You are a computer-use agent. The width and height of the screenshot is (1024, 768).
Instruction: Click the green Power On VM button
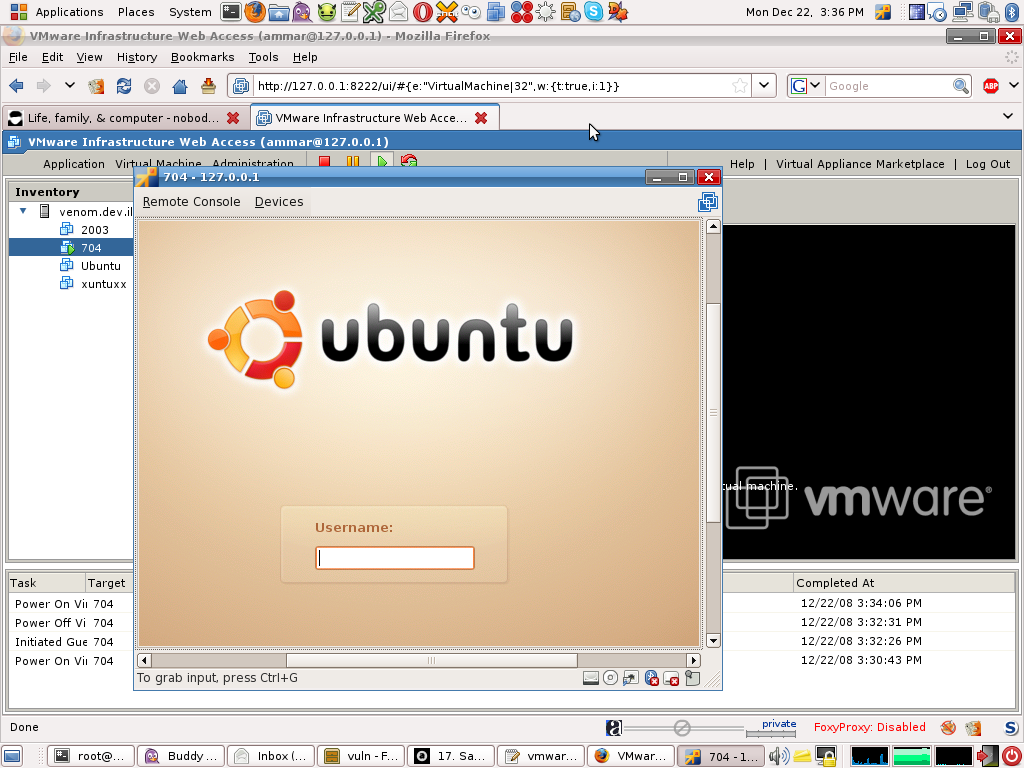[x=382, y=161]
